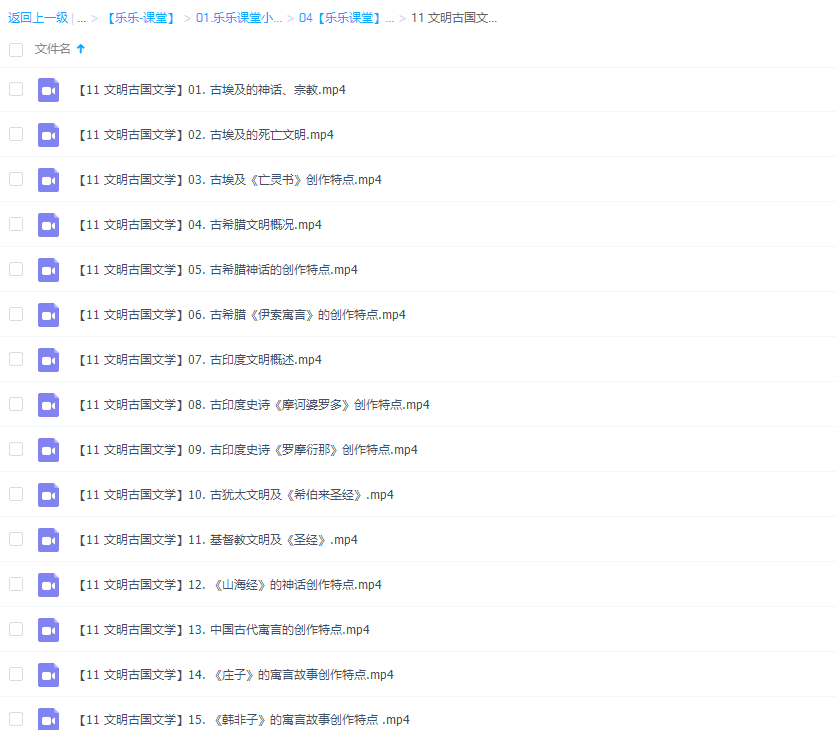Image resolution: width=836 pixels, height=730 pixels.
Task: Click the video icon beside 12. 《山海经》的神话创作特点
Action: pos(48,584)
